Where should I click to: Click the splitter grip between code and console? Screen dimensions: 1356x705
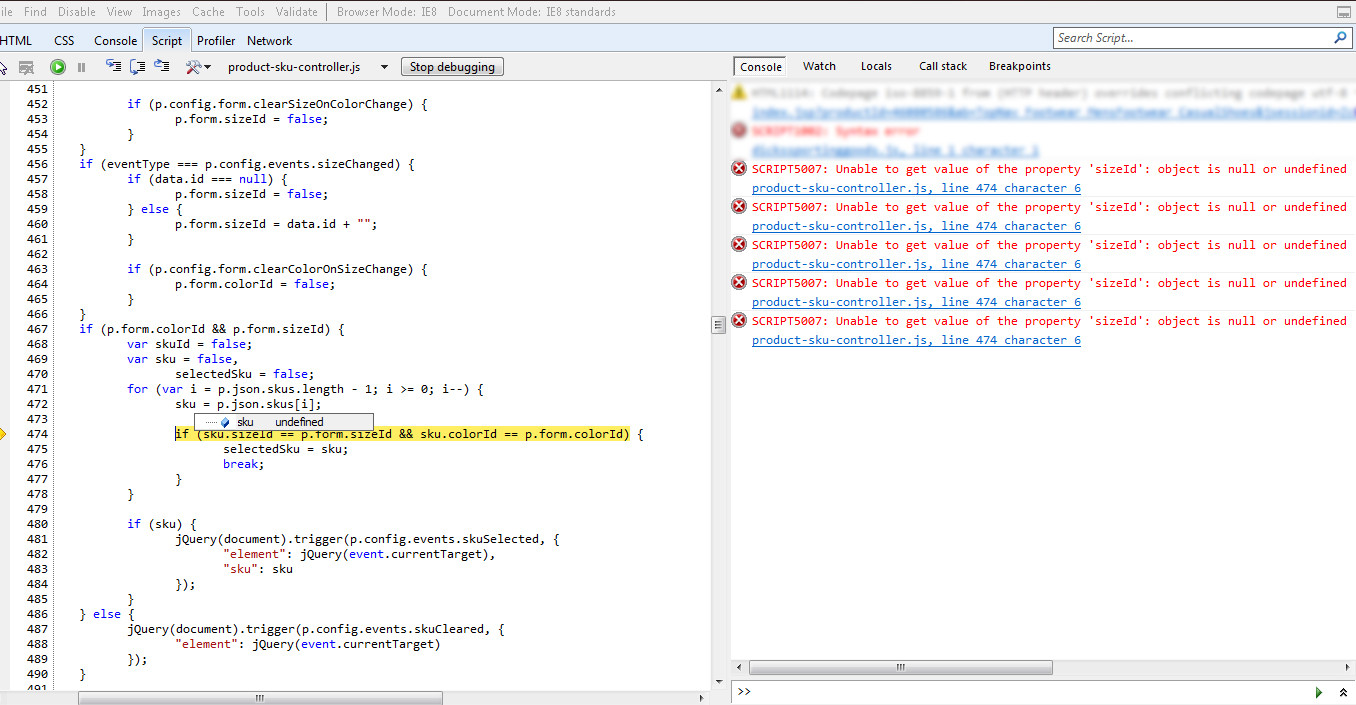718,325
